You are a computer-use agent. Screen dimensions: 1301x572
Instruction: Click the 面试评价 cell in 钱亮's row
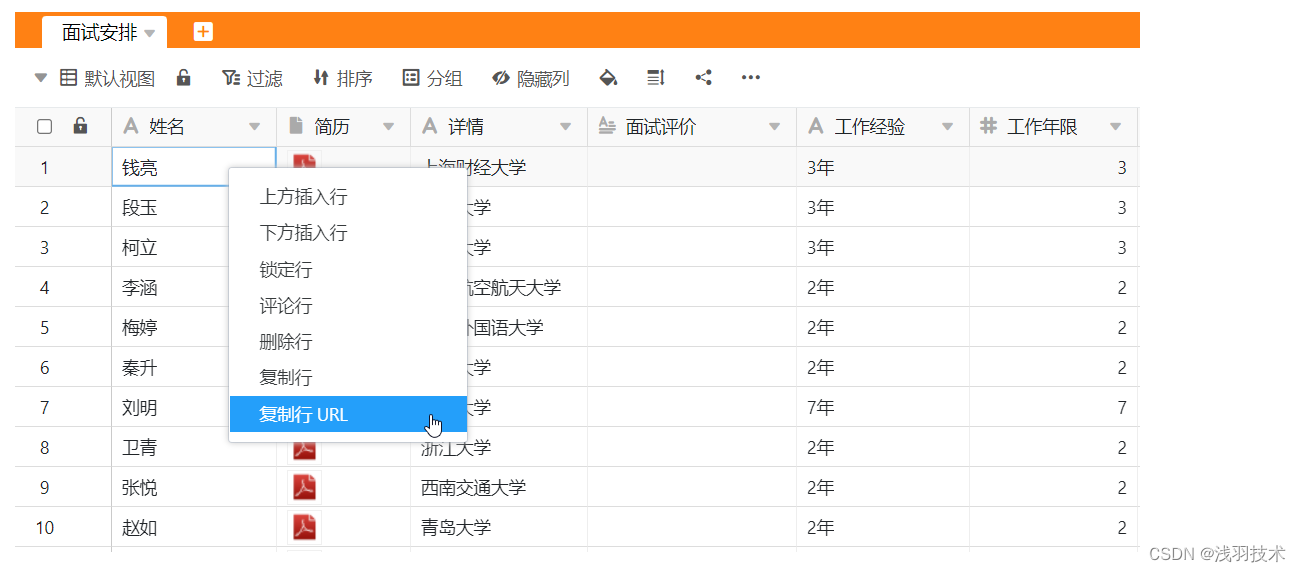(692, 167)
